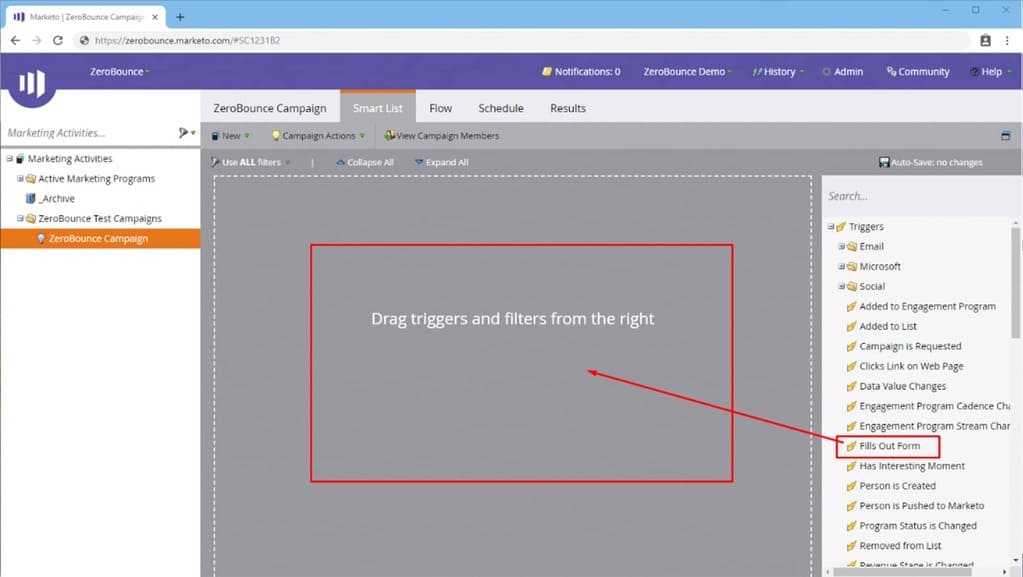Open the browser three-dot menu

(x=1007, y=40)
